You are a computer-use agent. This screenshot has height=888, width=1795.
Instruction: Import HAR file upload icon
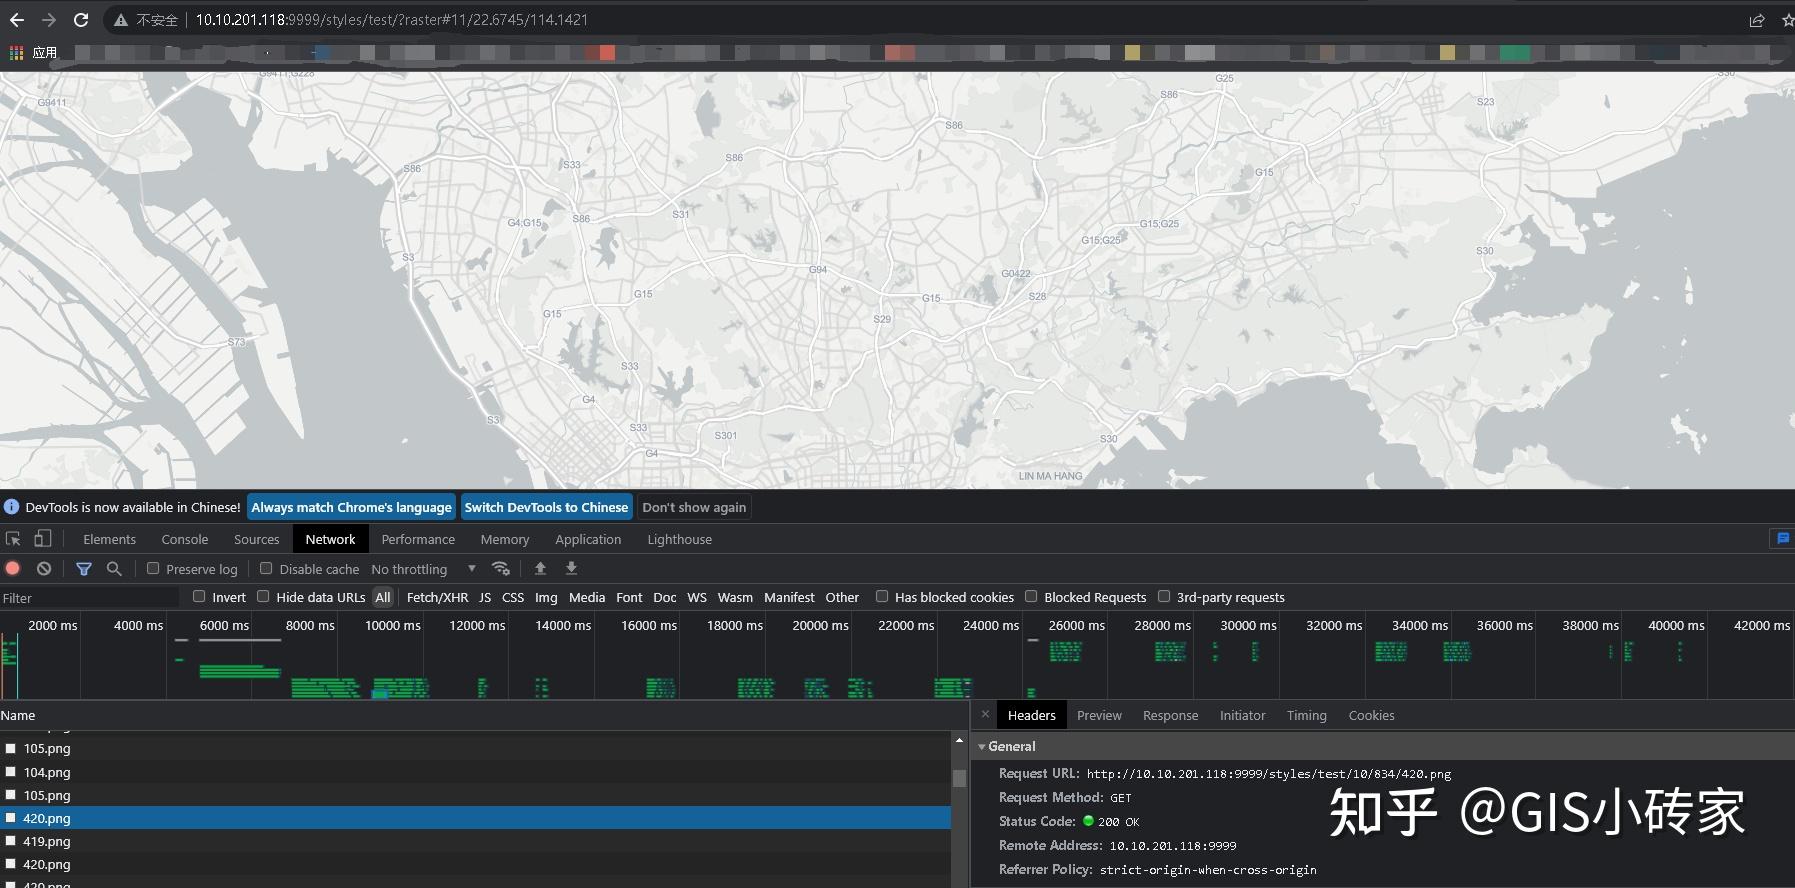tap(540, 569)
